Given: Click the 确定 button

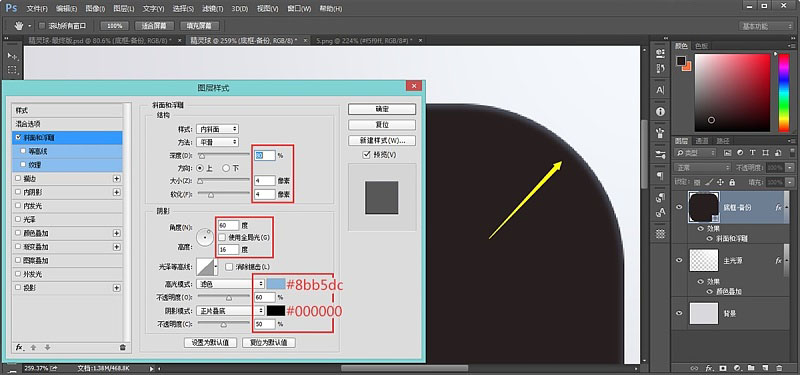Looking at the screenshot, I should [x=382, y=109].
